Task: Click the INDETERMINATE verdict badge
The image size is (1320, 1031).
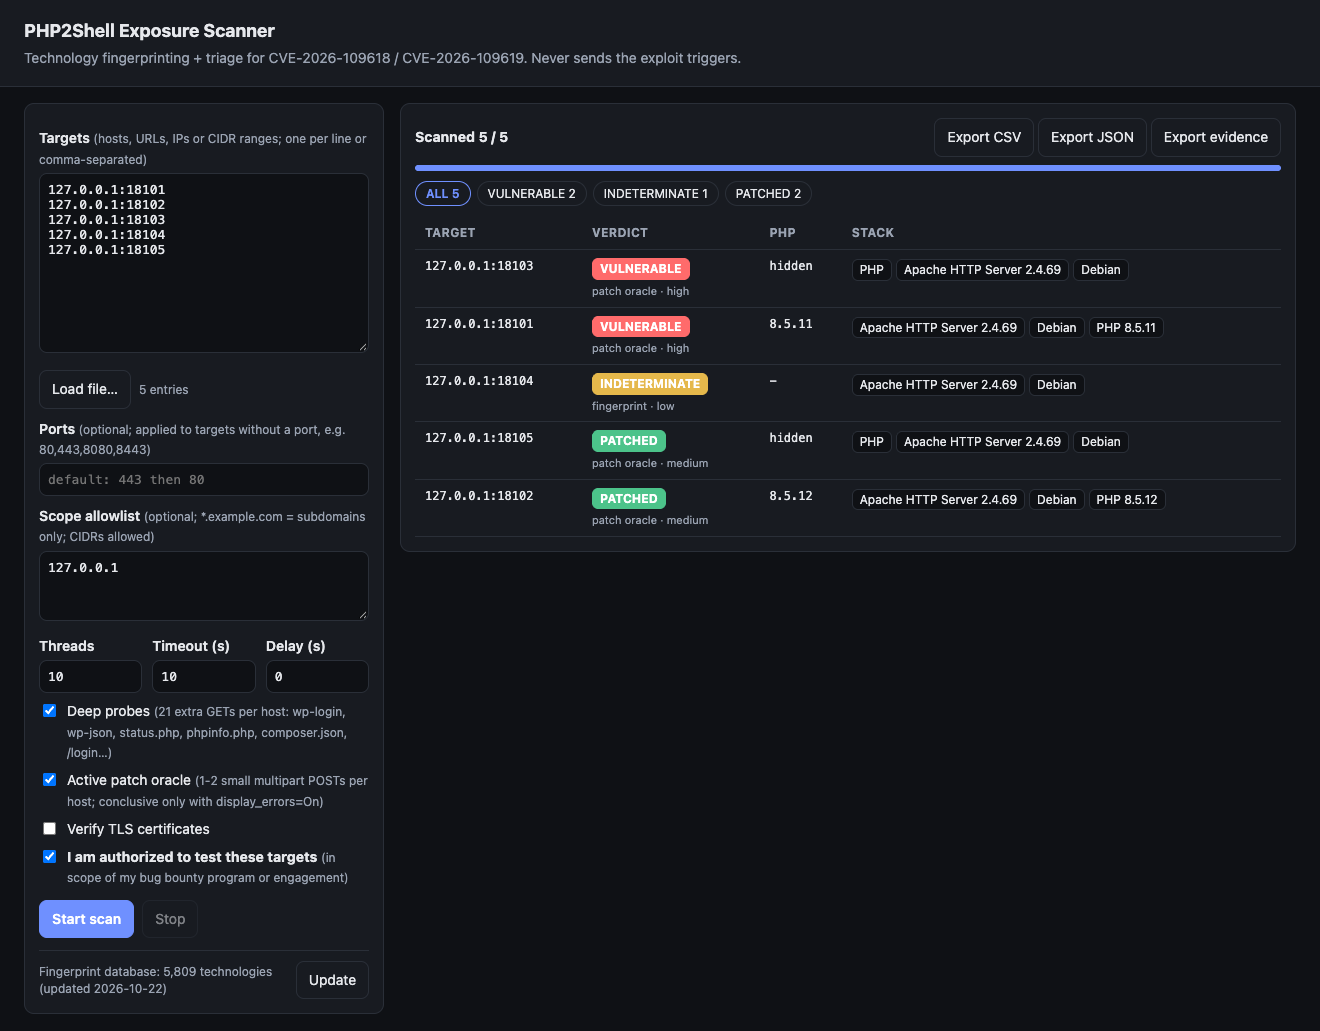Action: 650,384
